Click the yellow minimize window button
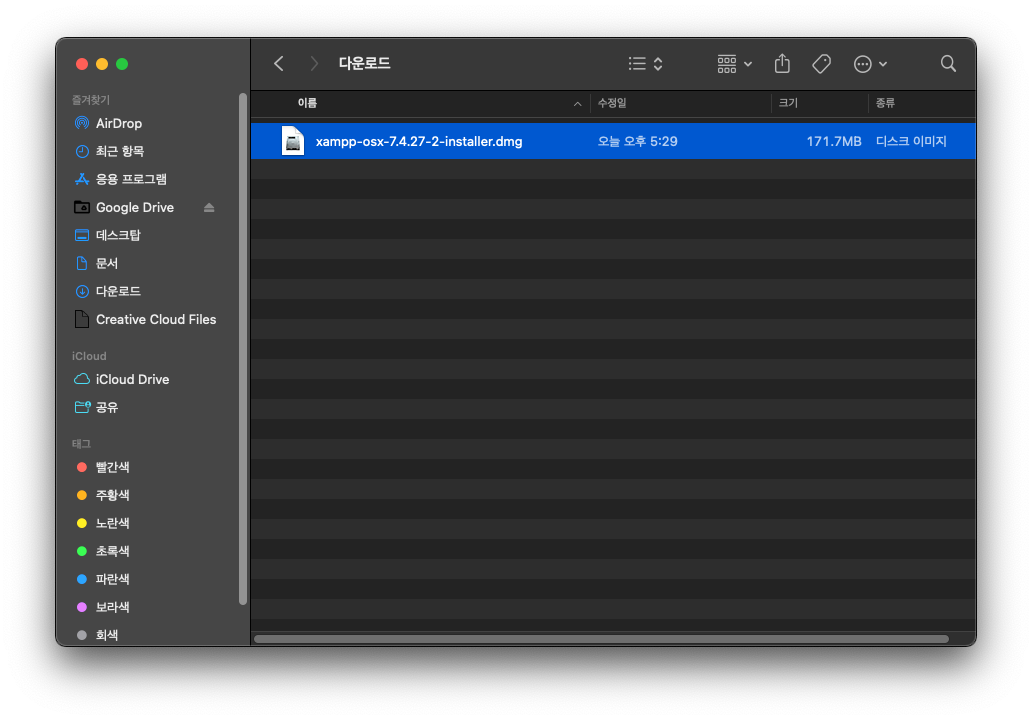The width and height of the screenshot is (1032, 720). coord(102,64)
